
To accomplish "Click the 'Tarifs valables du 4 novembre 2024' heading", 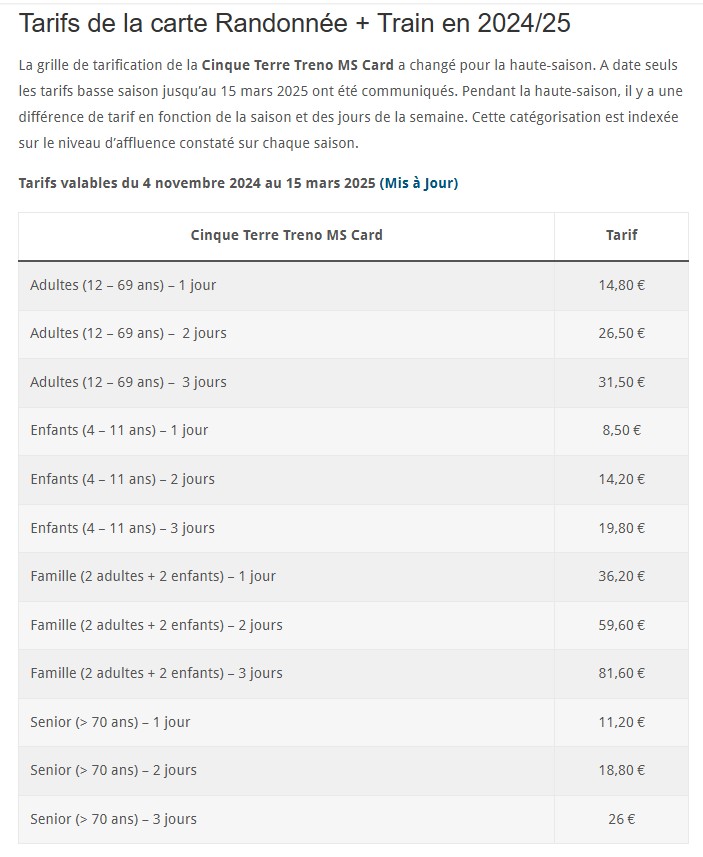I will [197, 183].
